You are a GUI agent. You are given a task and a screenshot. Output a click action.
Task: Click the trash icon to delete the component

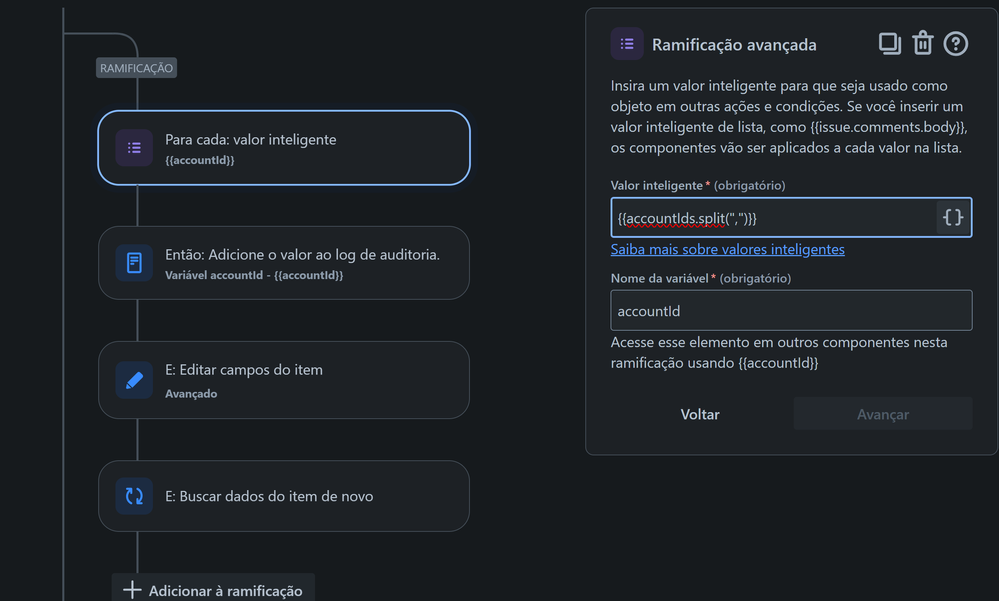[922, 43]
